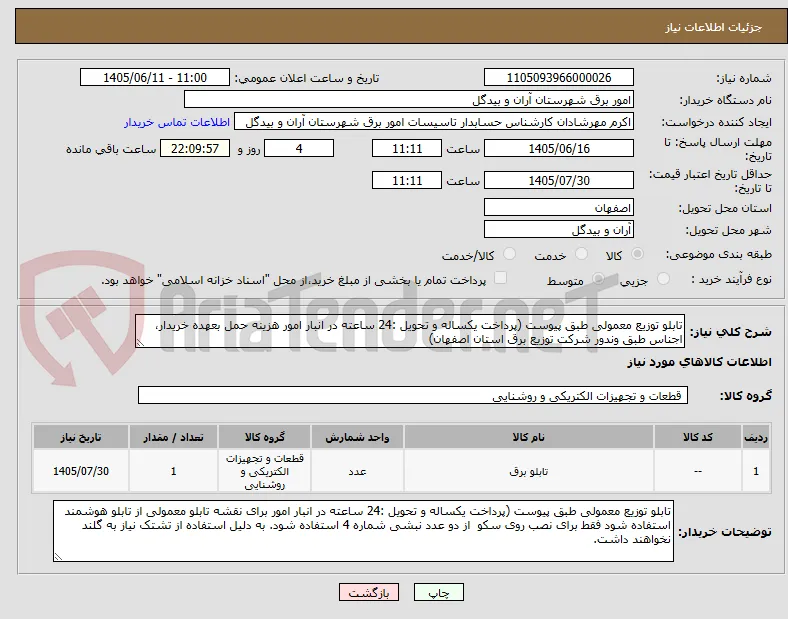Click the resize handle of شرح کلی نیاز textarea

[140, 343]
